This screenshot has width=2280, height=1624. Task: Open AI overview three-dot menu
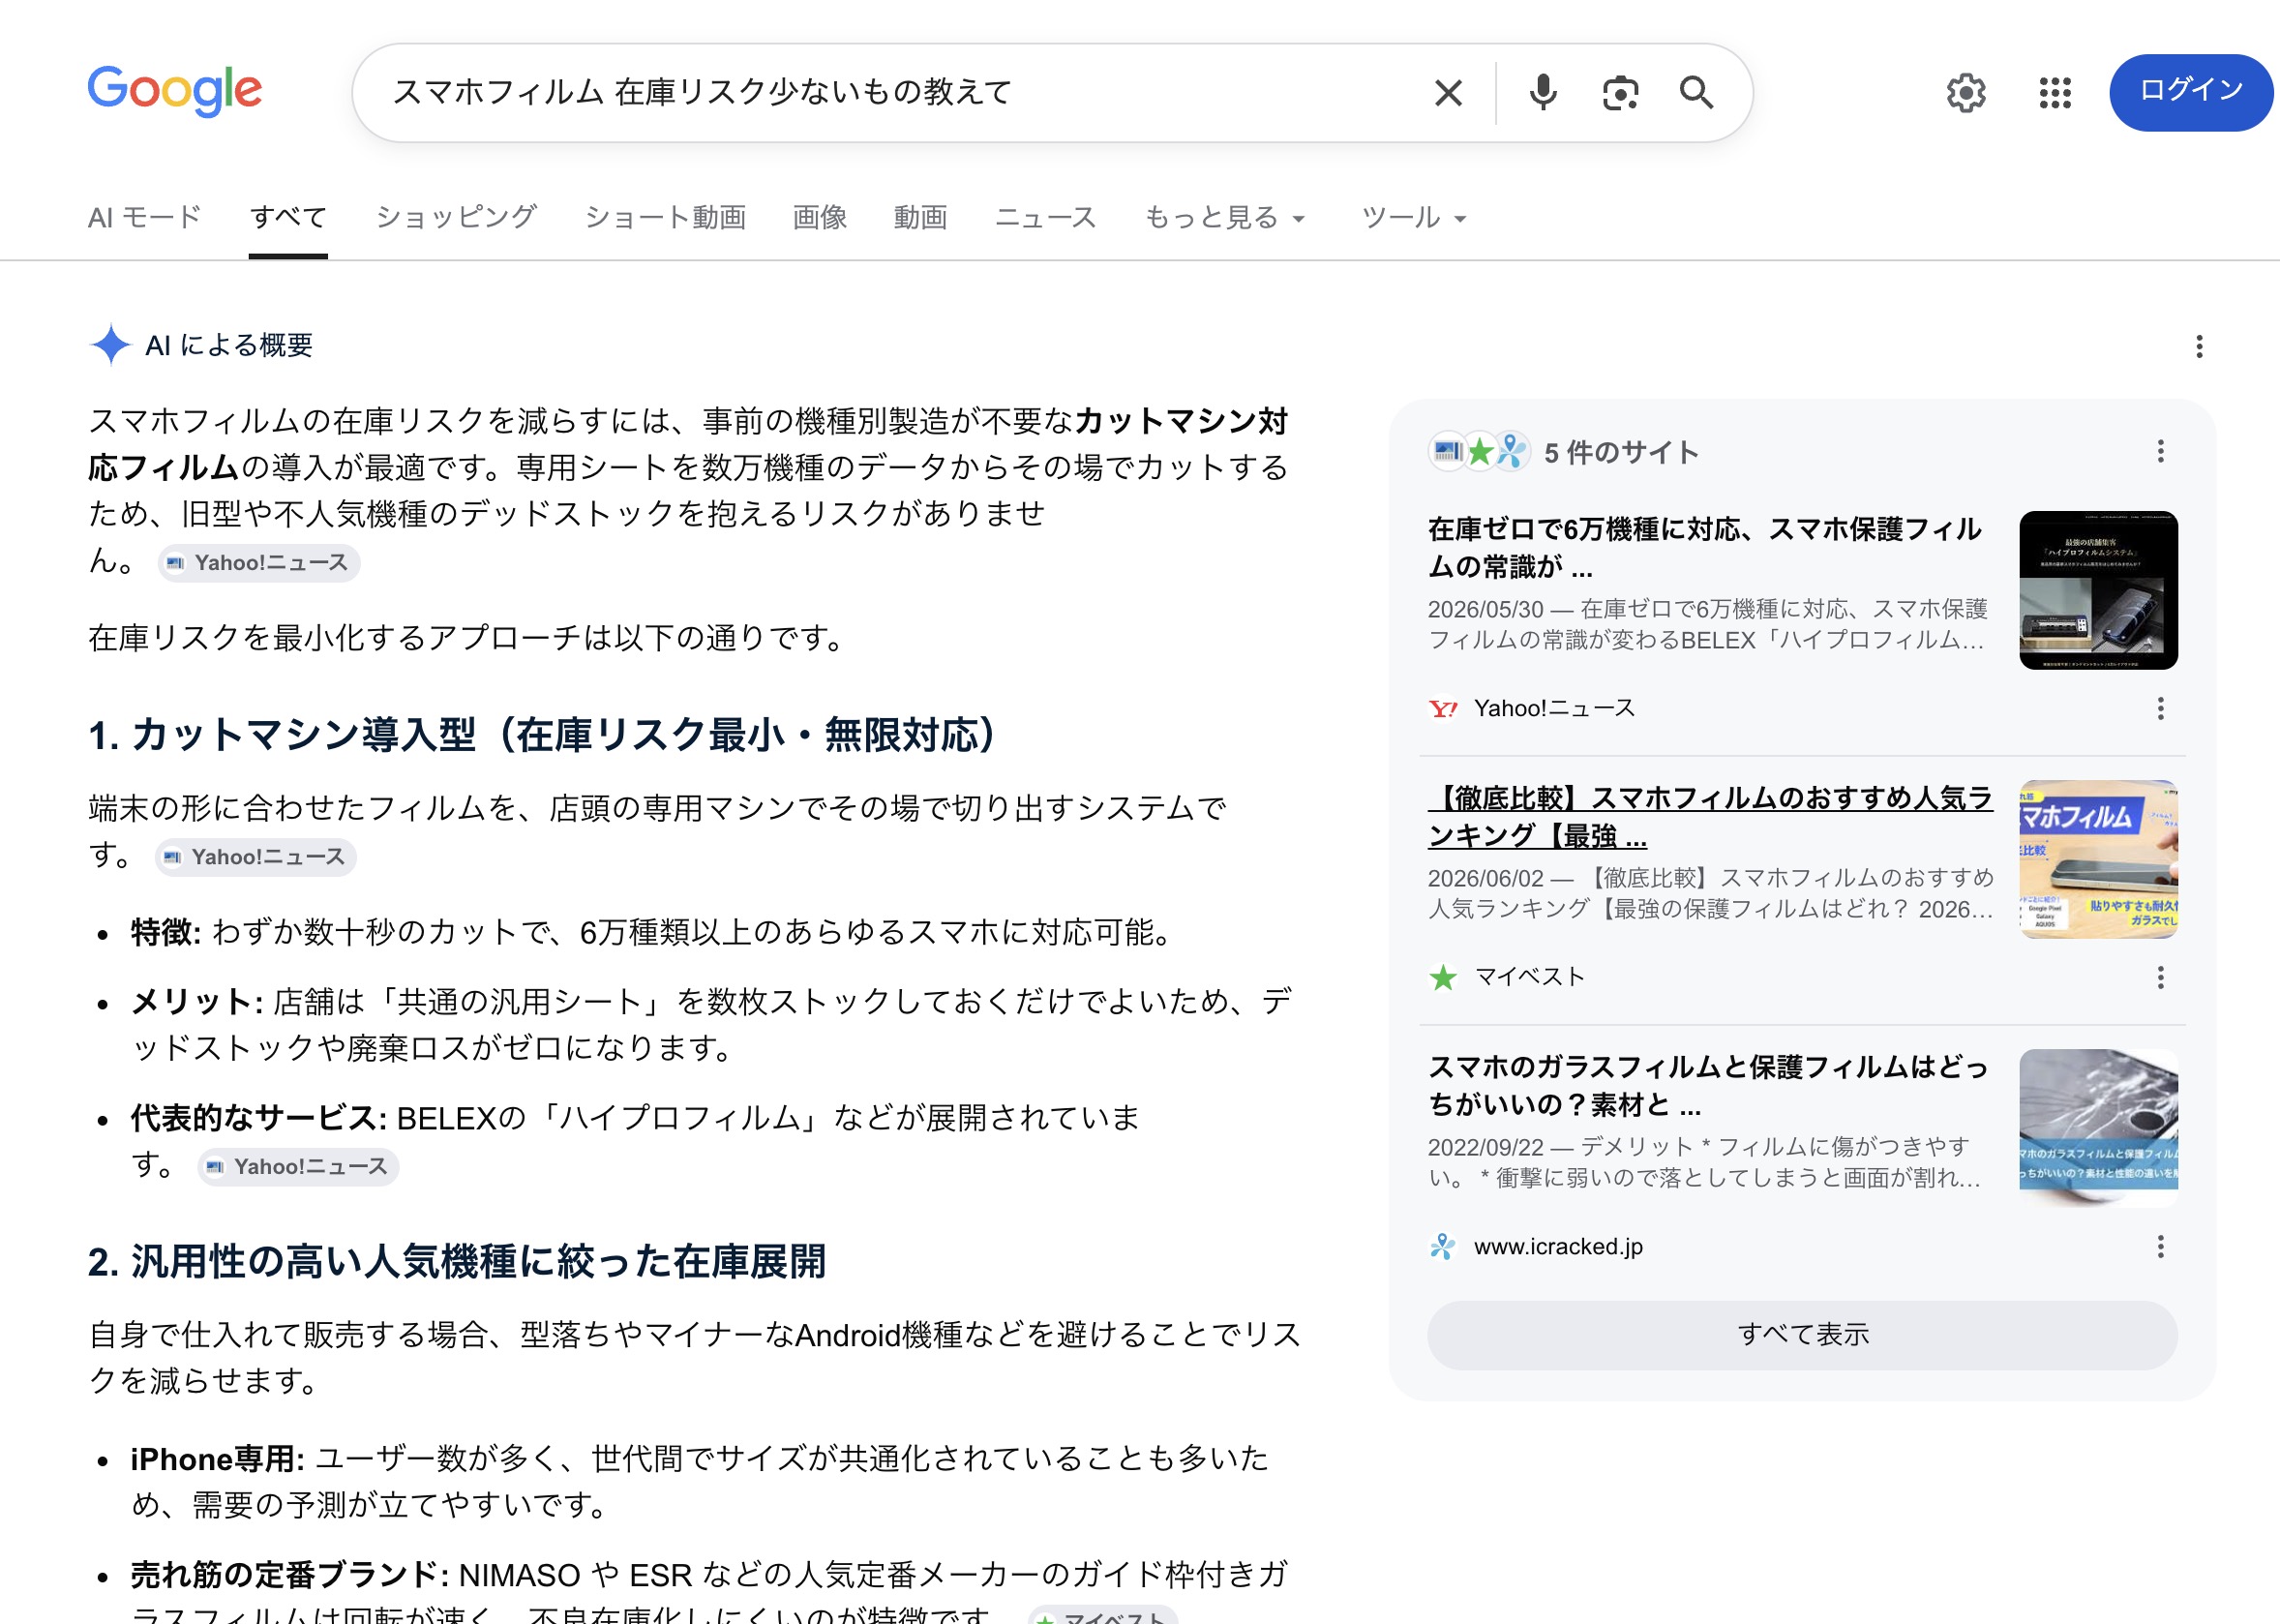click(2198, 346)
